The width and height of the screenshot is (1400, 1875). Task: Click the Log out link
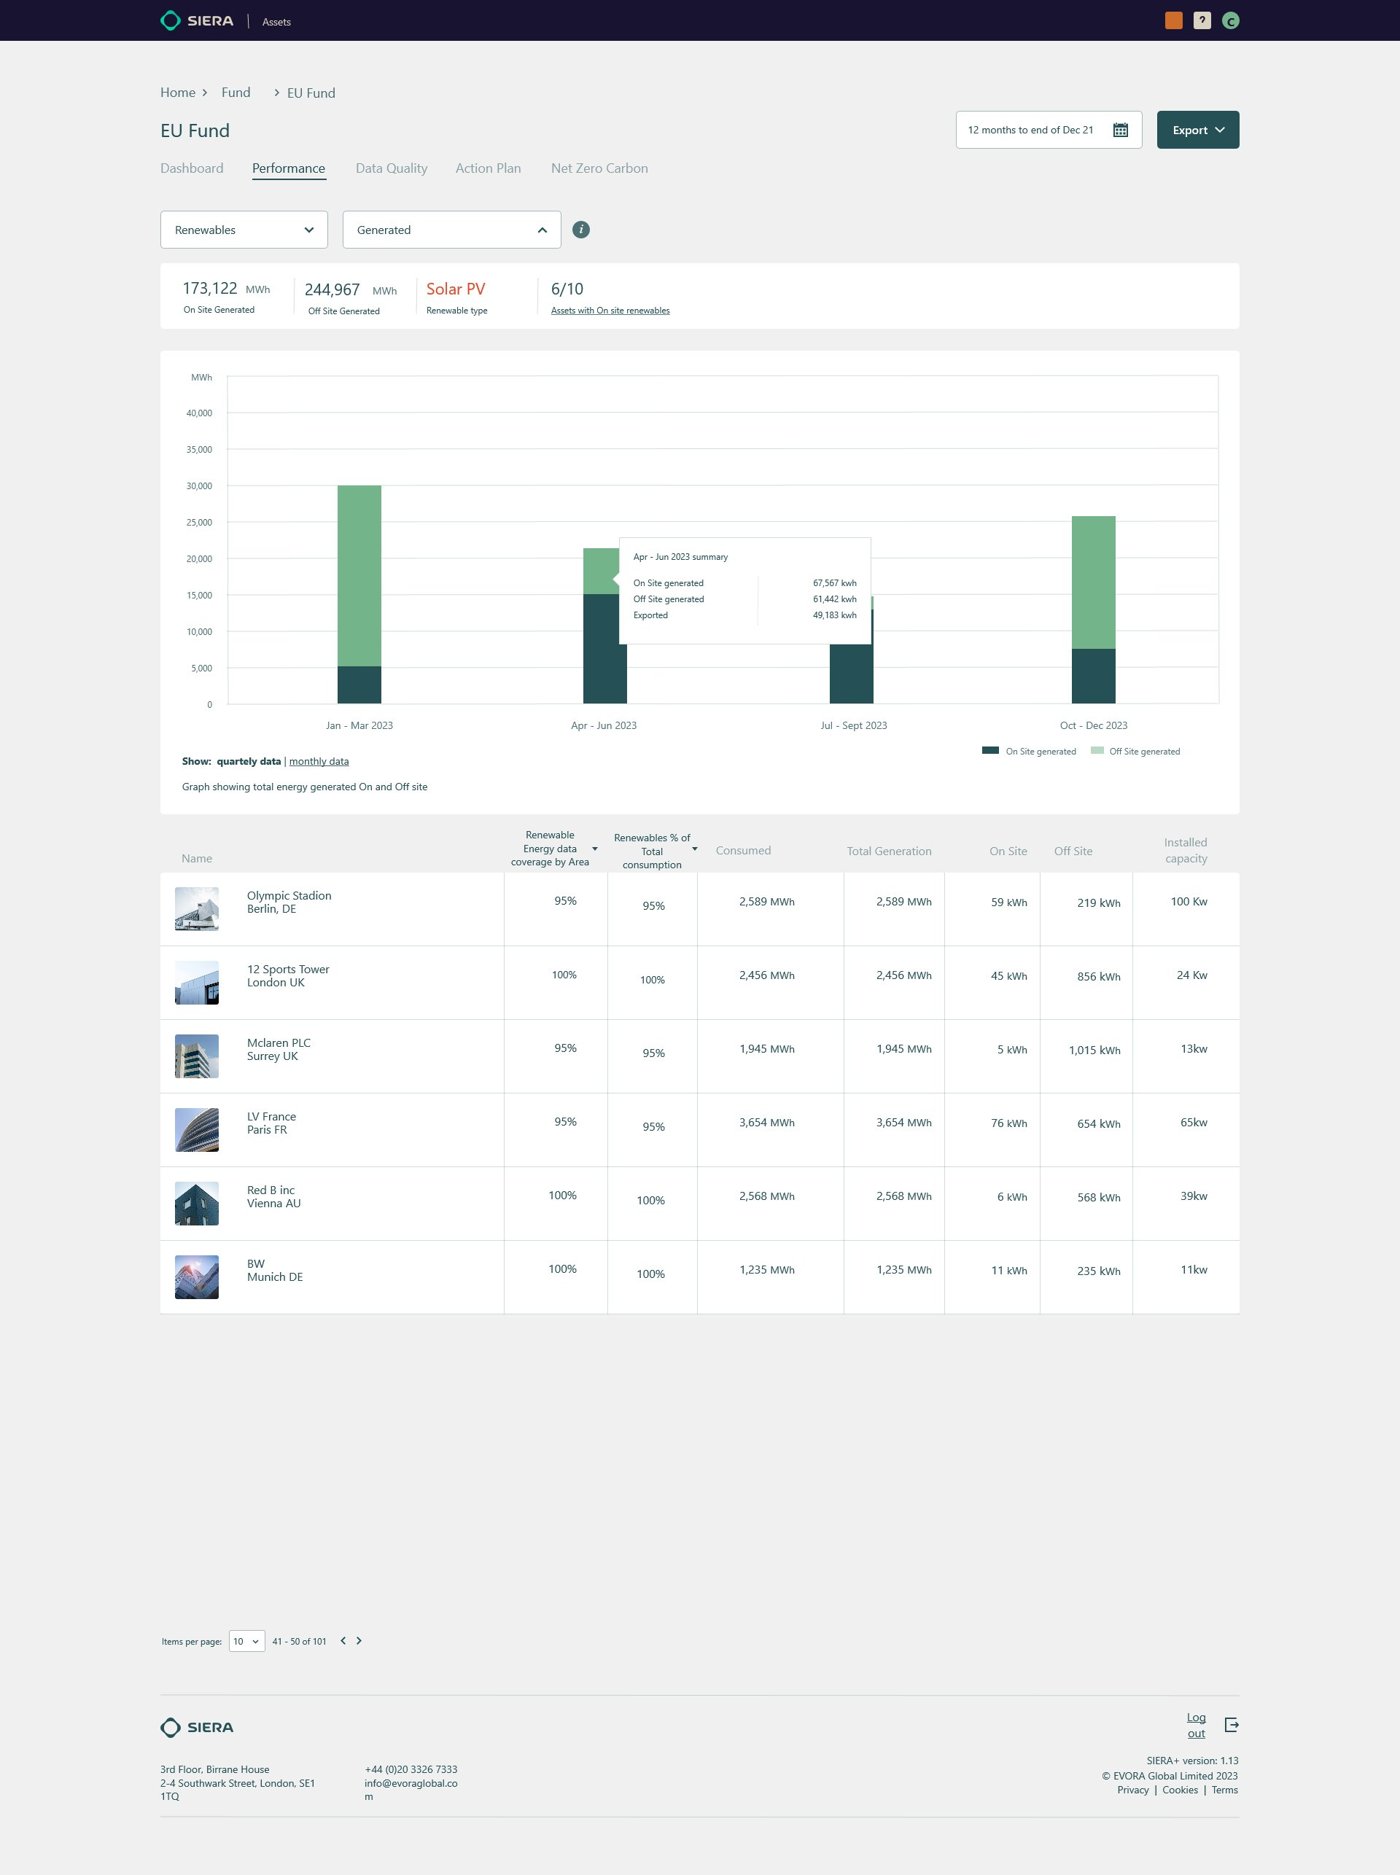click(1196, 1725)
